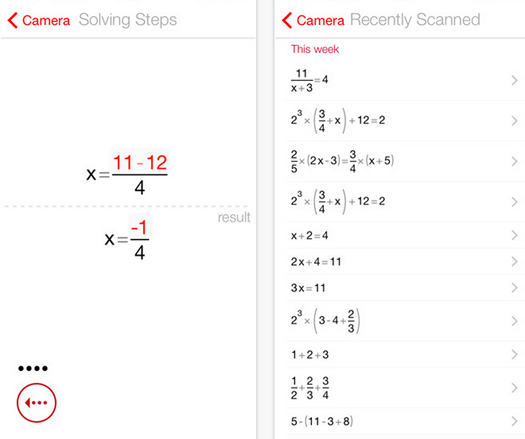
Task: Expand chevron for the first 2³×(3/4+x)+12=2 entry
Action: coord(515,121)
